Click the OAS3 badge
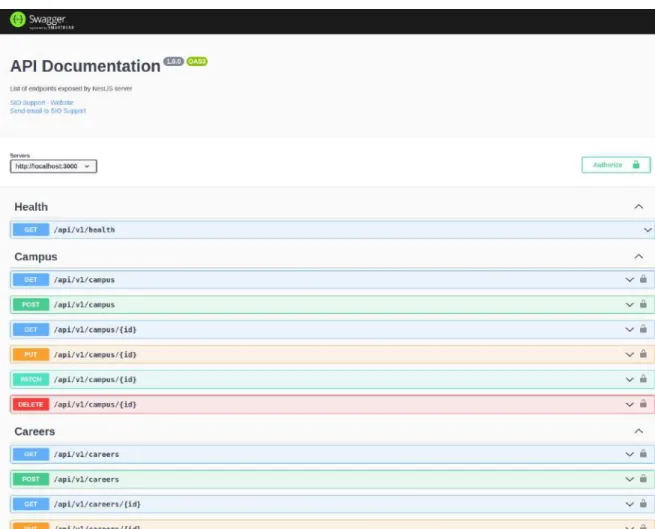This screenshot has width=655, height=529. tap(197, 61)
